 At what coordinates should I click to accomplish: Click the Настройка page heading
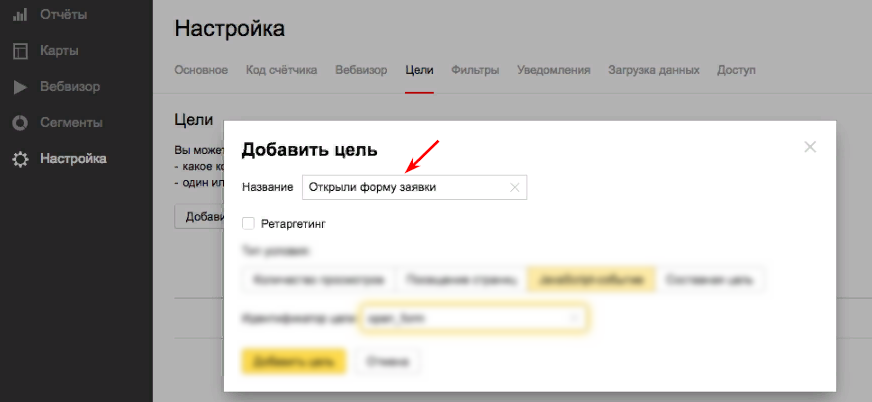coord(230,28)
